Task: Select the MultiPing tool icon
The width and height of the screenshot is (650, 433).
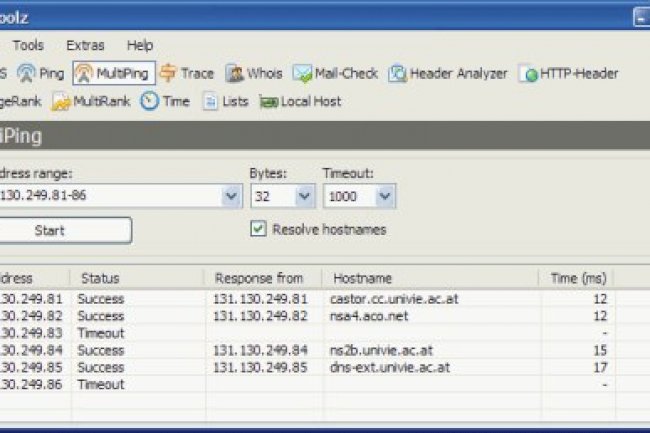Action: 113,73
